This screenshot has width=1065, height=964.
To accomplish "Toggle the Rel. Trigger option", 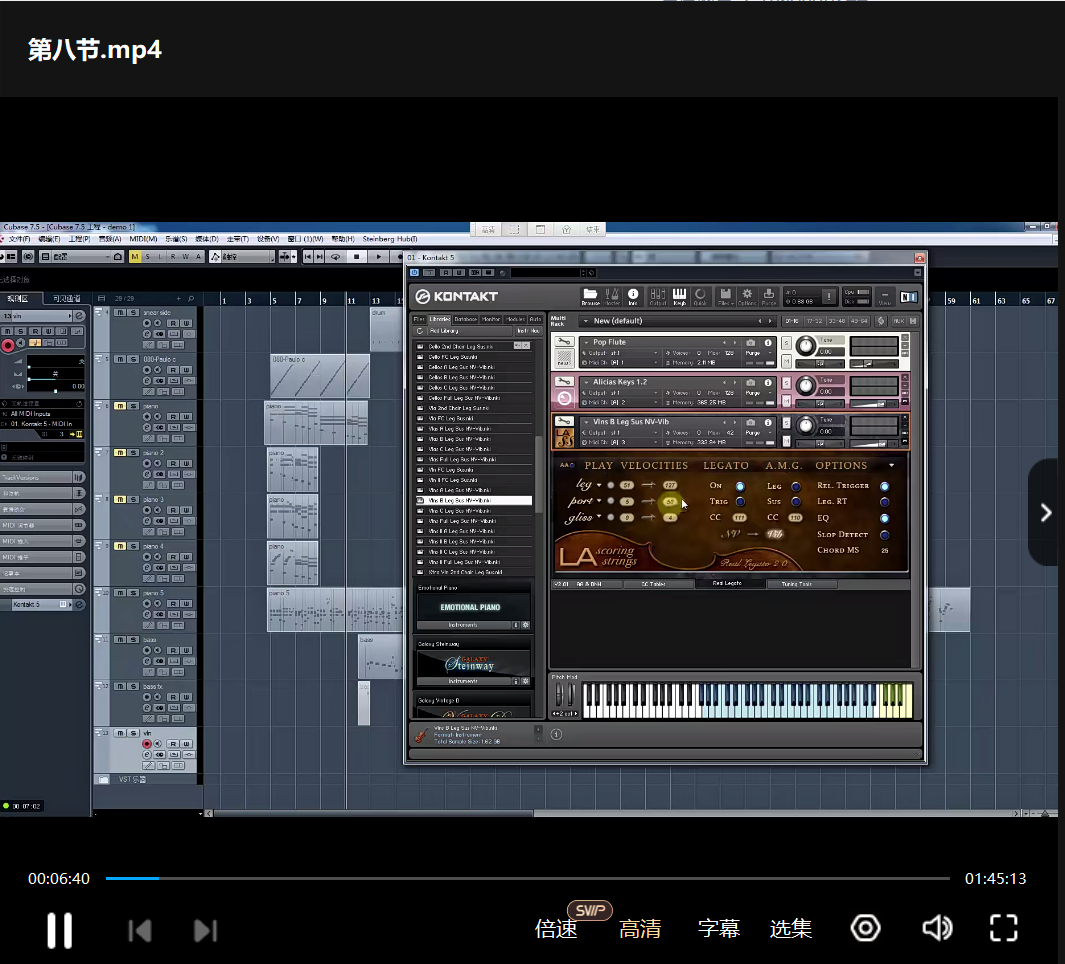I will click(884, 486).
